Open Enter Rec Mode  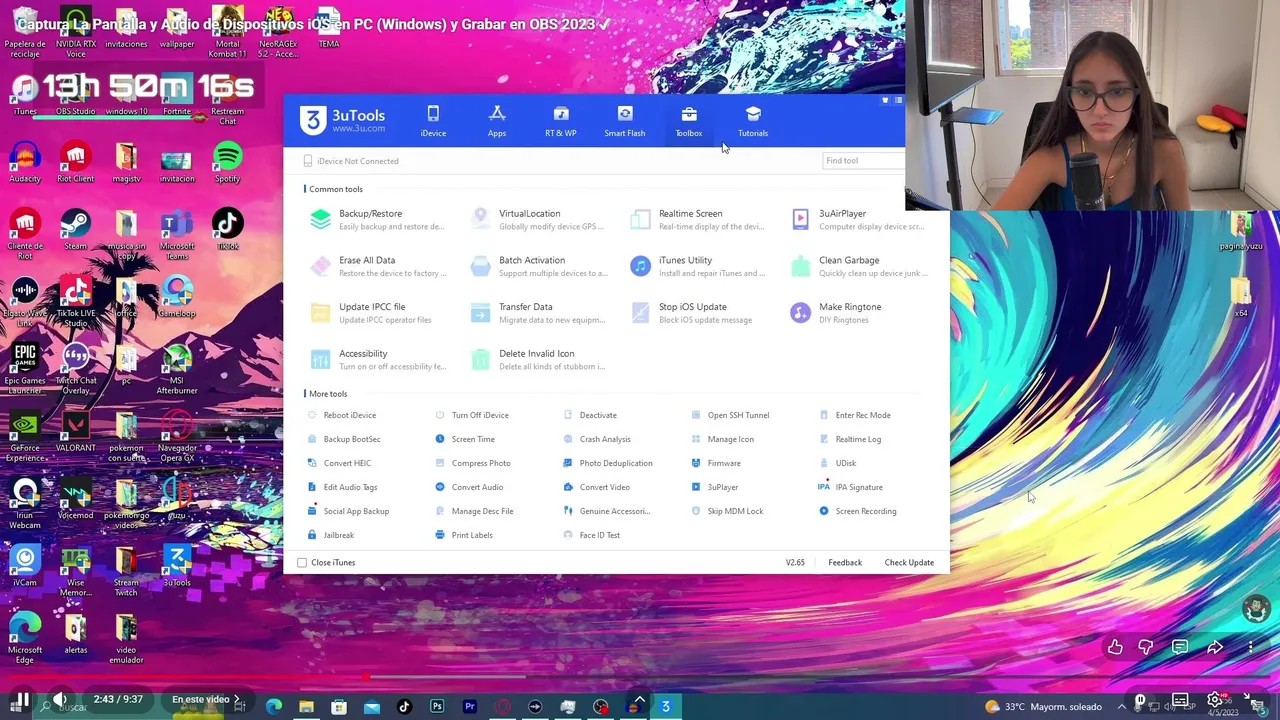[x=855, y=415]
